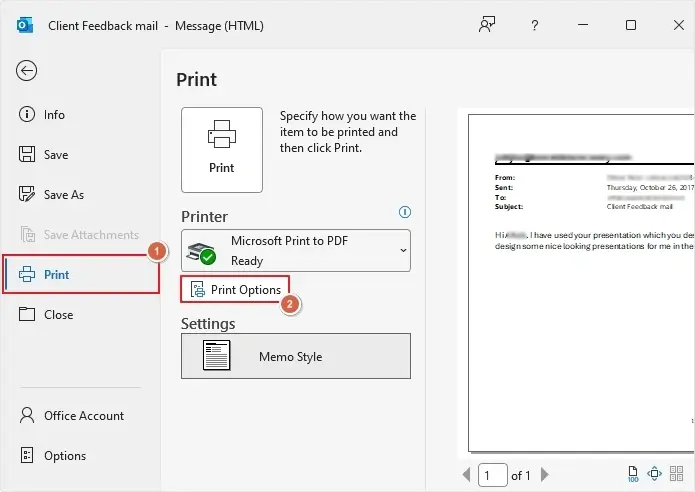Open Options in the sidebar
This screenshot has height=492, width=695.
pos(53,456)
